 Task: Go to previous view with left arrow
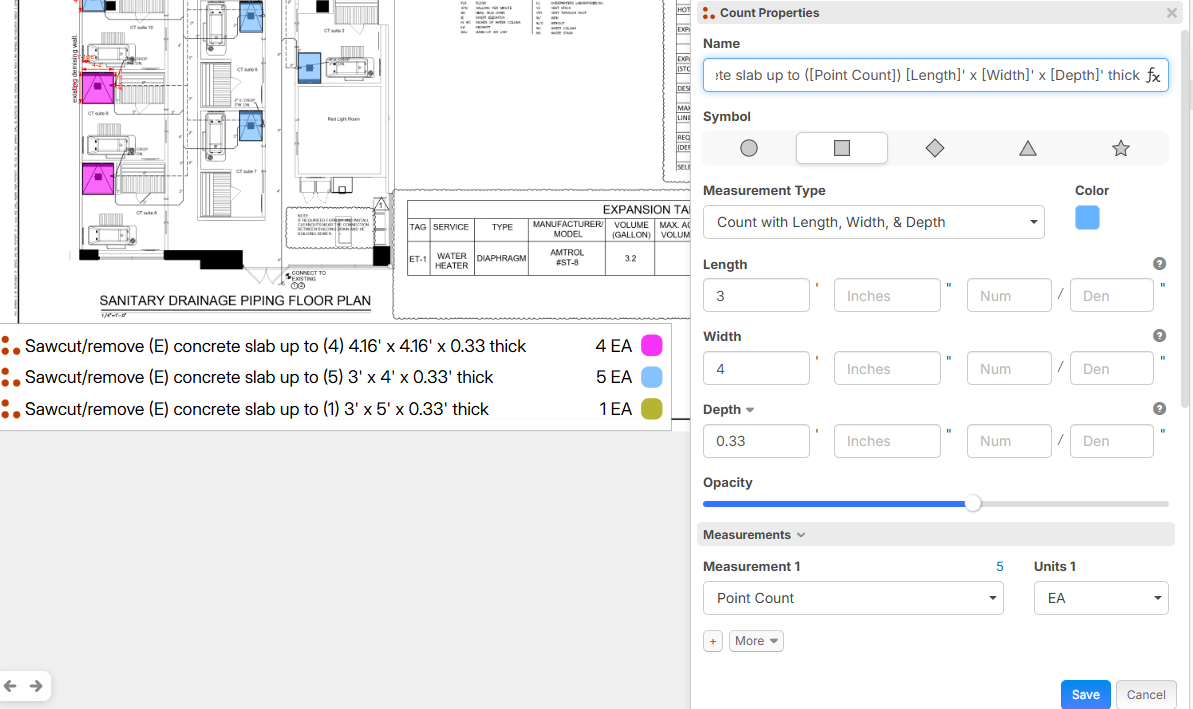coord(11,686)
